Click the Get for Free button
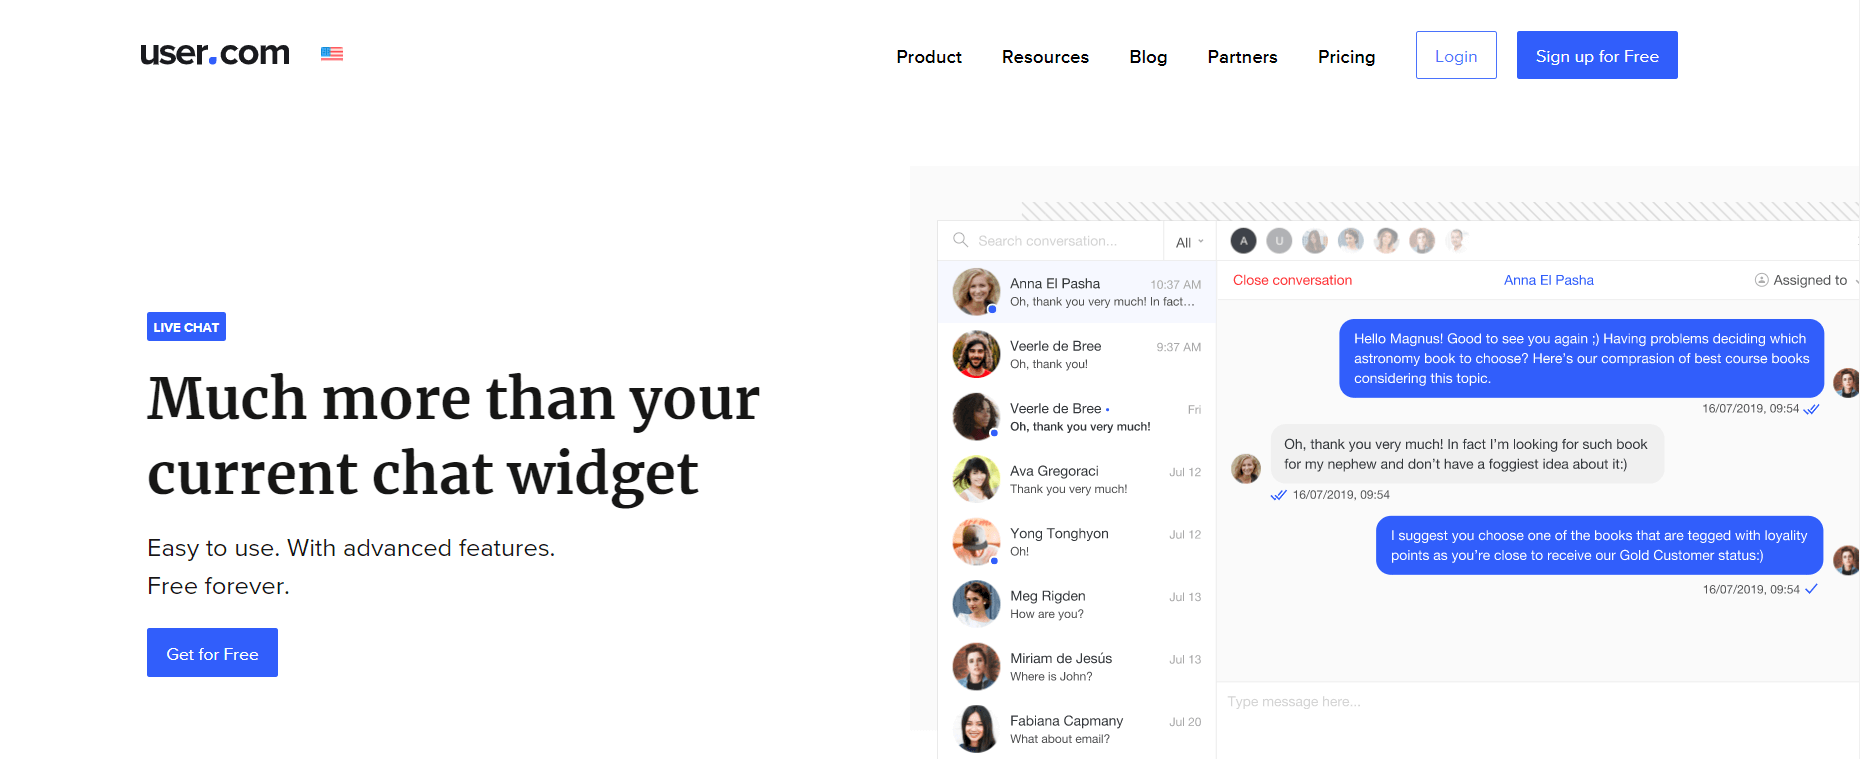 [x=212, y=653]
